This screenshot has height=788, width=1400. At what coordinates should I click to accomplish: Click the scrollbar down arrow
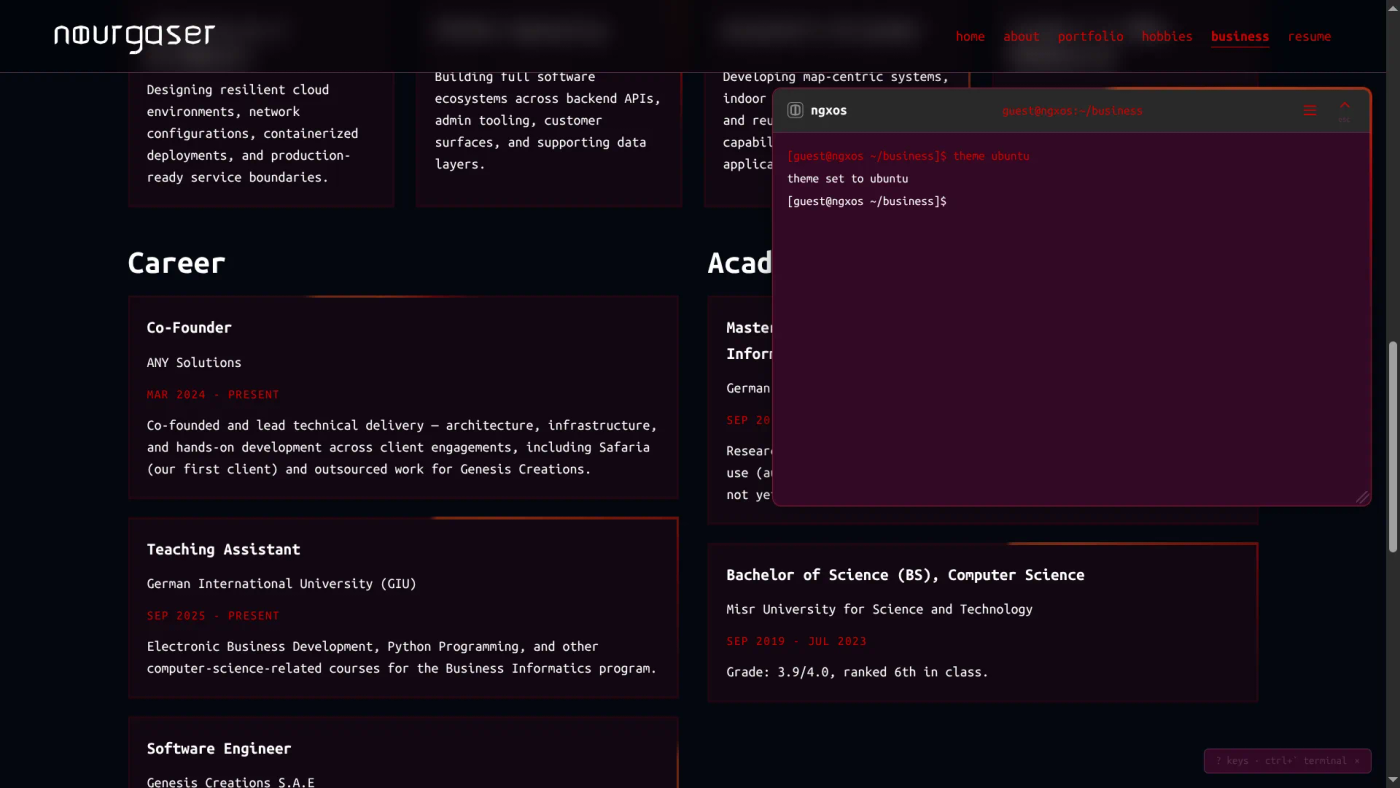tap(1392, 780)
